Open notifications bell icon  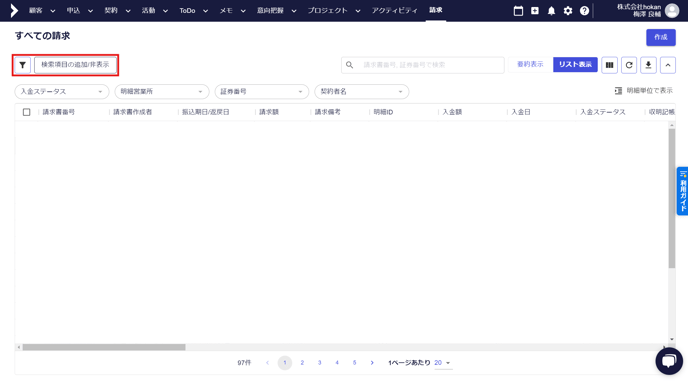[x=551, y=11]
